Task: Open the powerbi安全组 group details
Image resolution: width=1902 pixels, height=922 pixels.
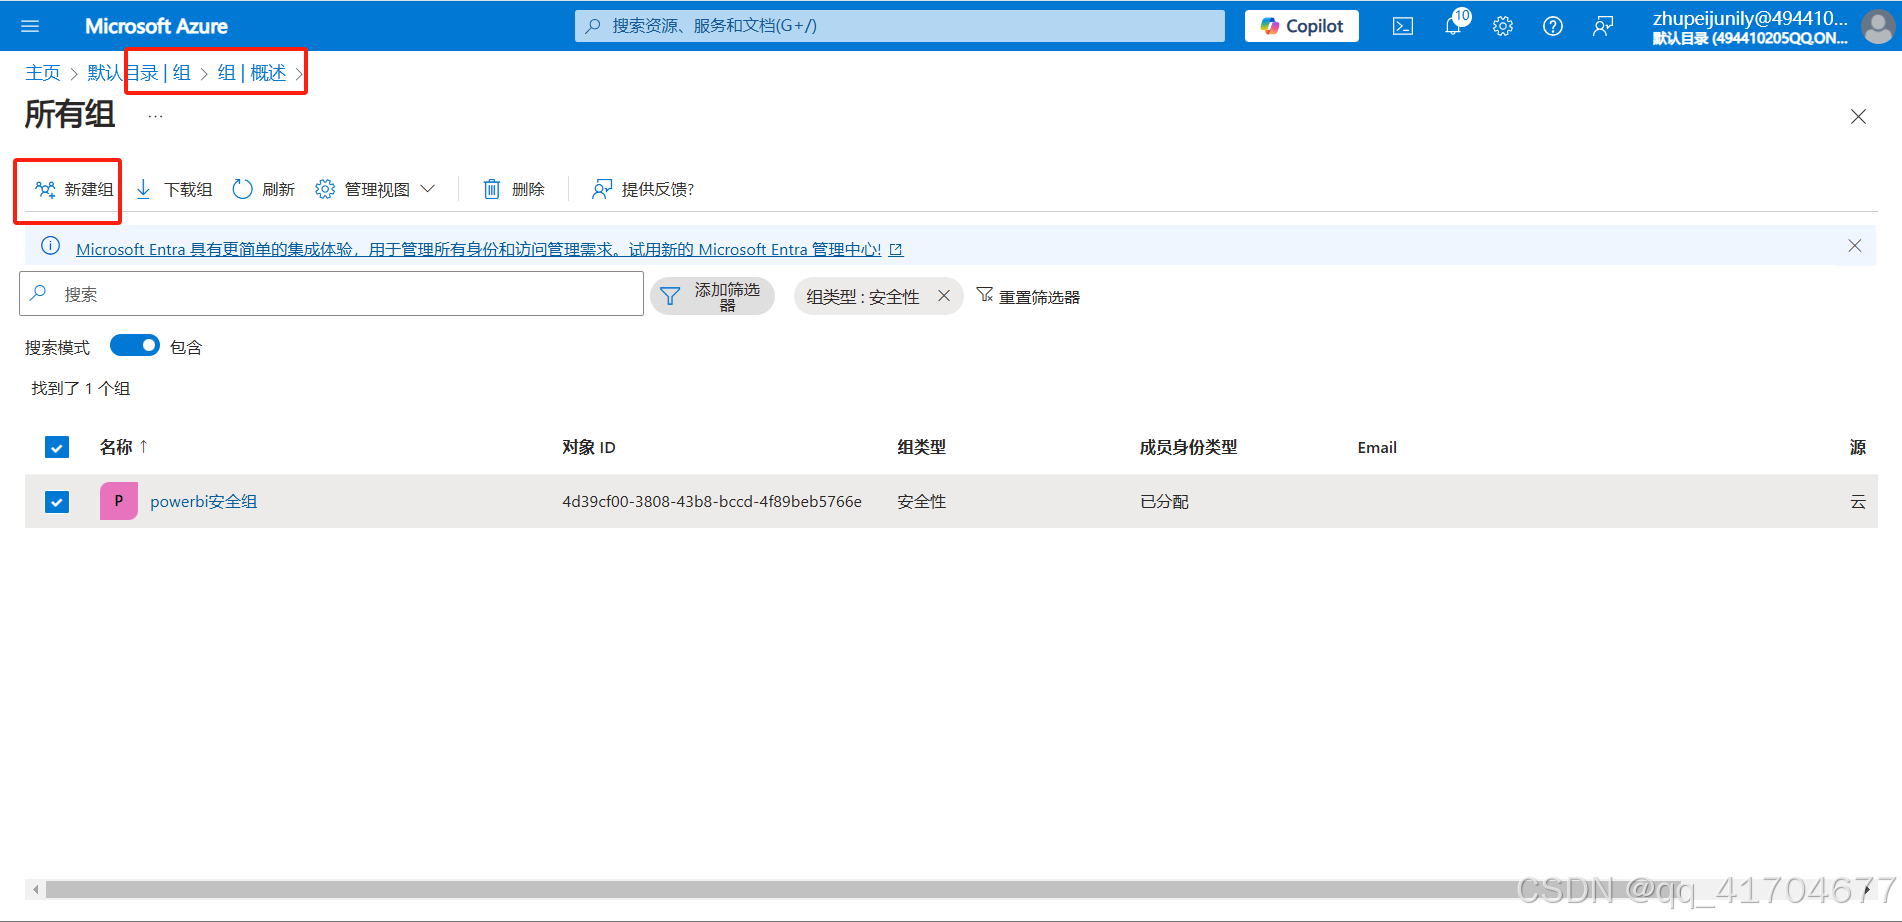Action: pos(204,501)
